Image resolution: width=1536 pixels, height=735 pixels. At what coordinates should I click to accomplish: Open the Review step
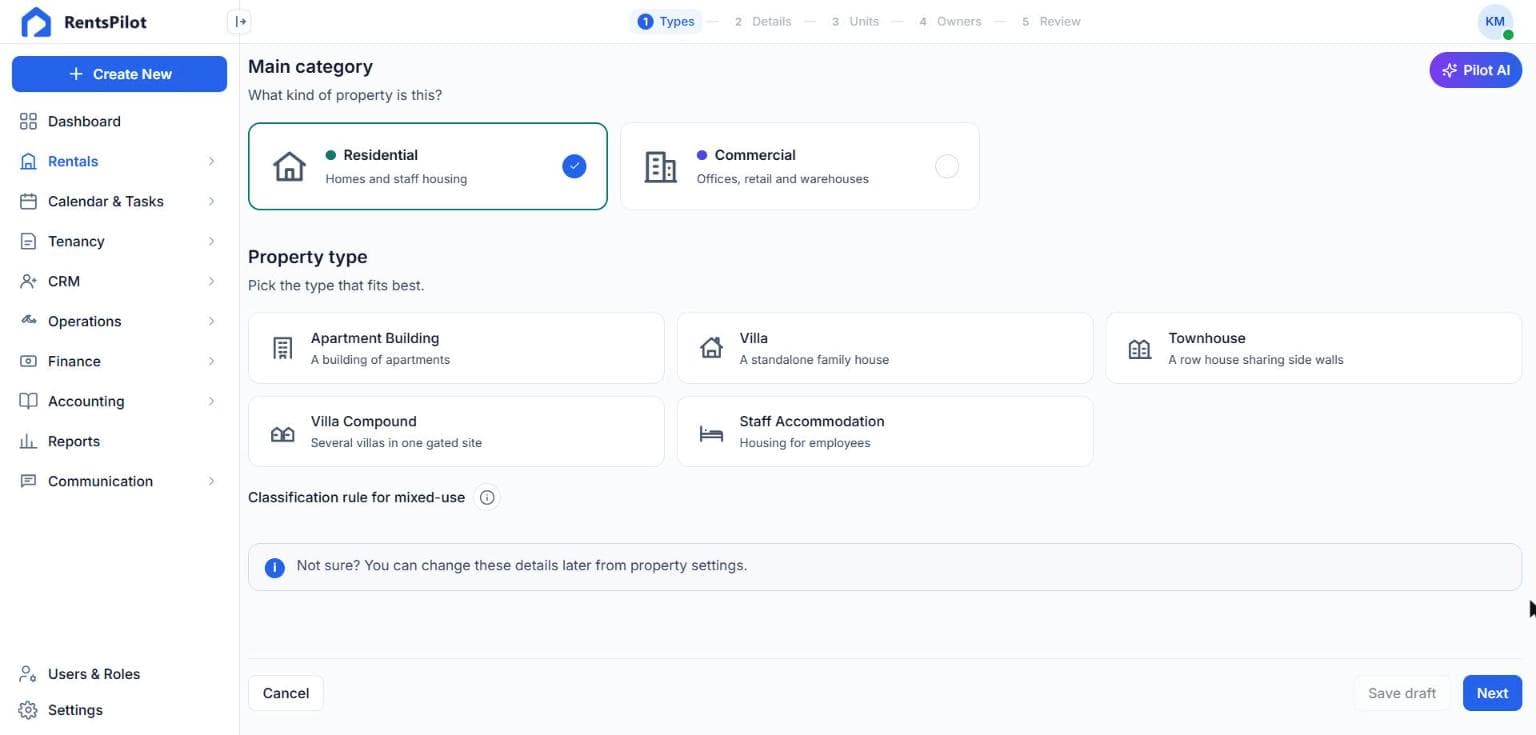coord(1051,21)
